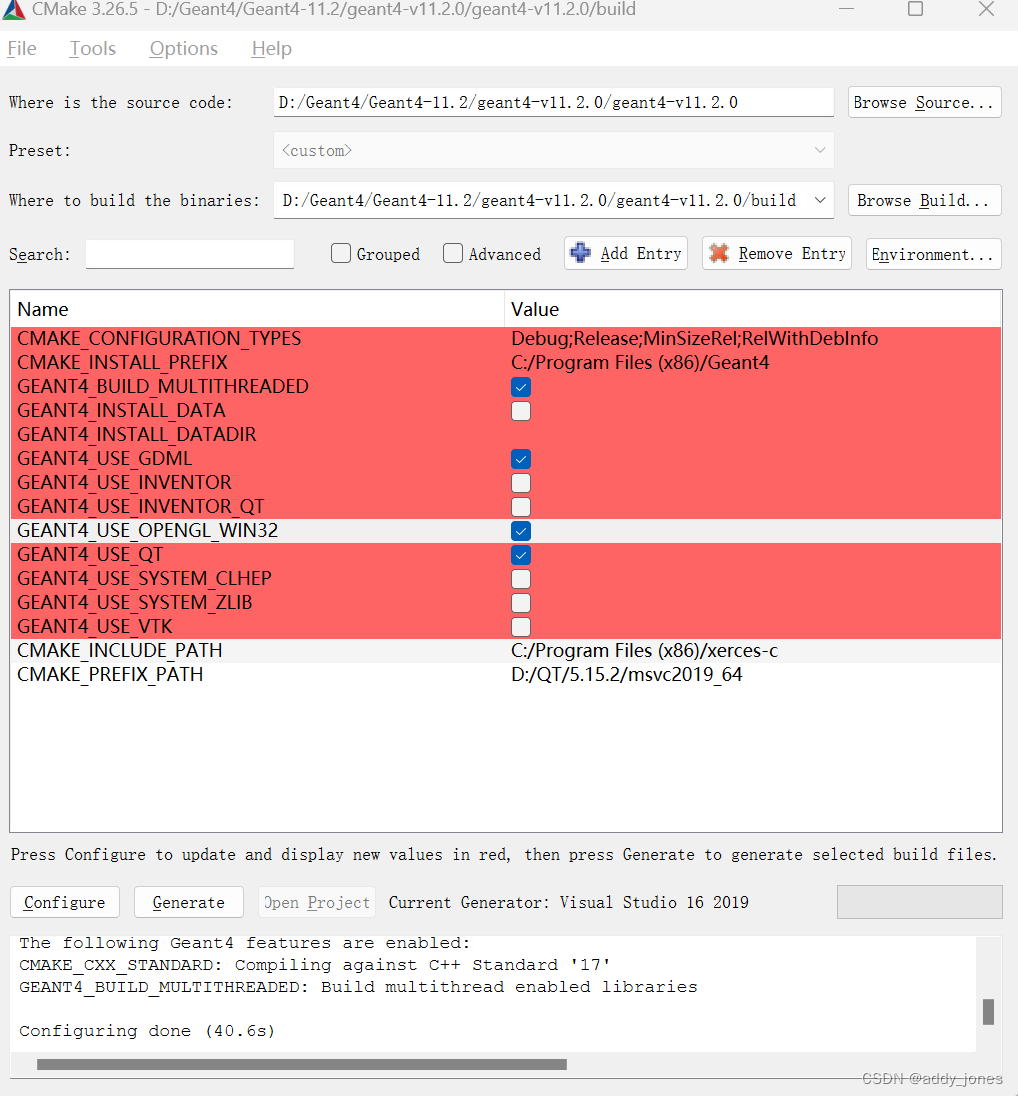Click the progress bar beside Current Generator
1018x1096 pixels.
tap(918, 902)
